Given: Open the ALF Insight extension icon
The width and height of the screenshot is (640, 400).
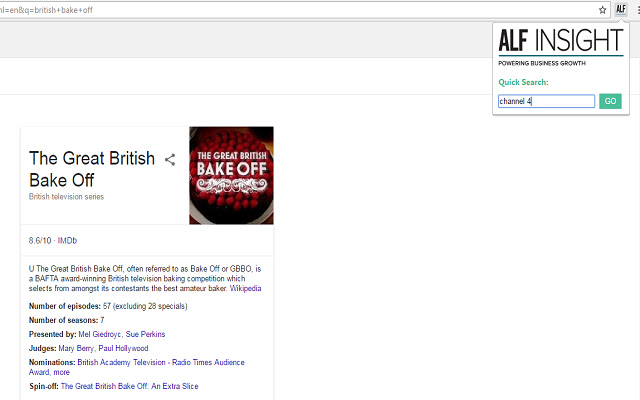Looking at the screenshot, I should [x=621, y=9].
